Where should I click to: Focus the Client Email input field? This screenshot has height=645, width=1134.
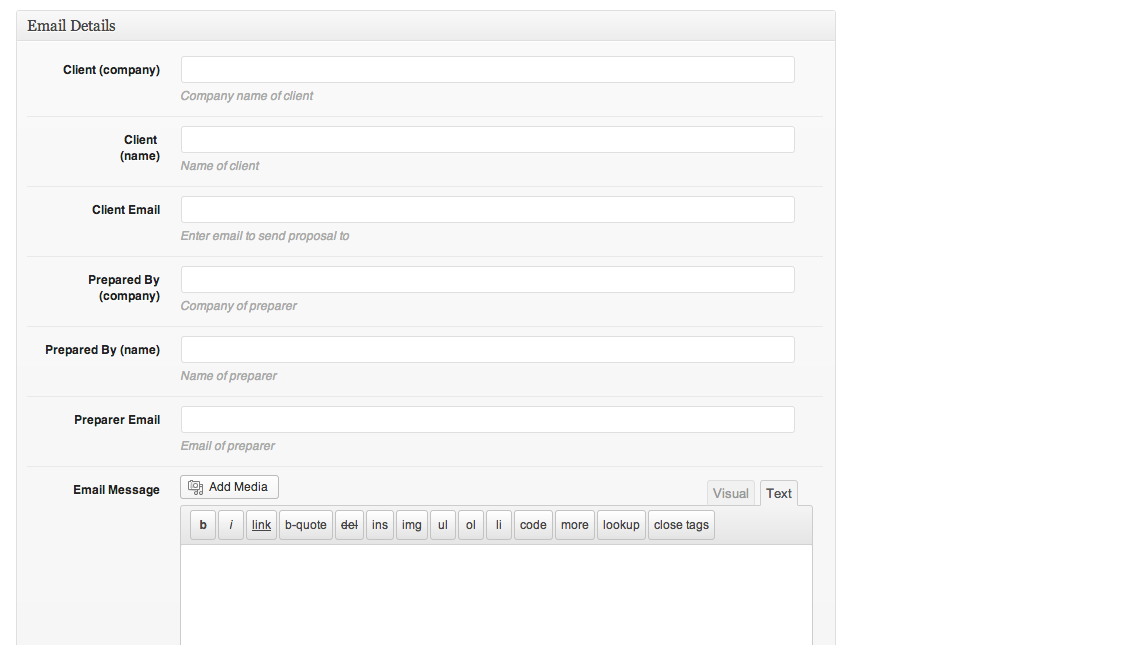click(x=487, y=210)
